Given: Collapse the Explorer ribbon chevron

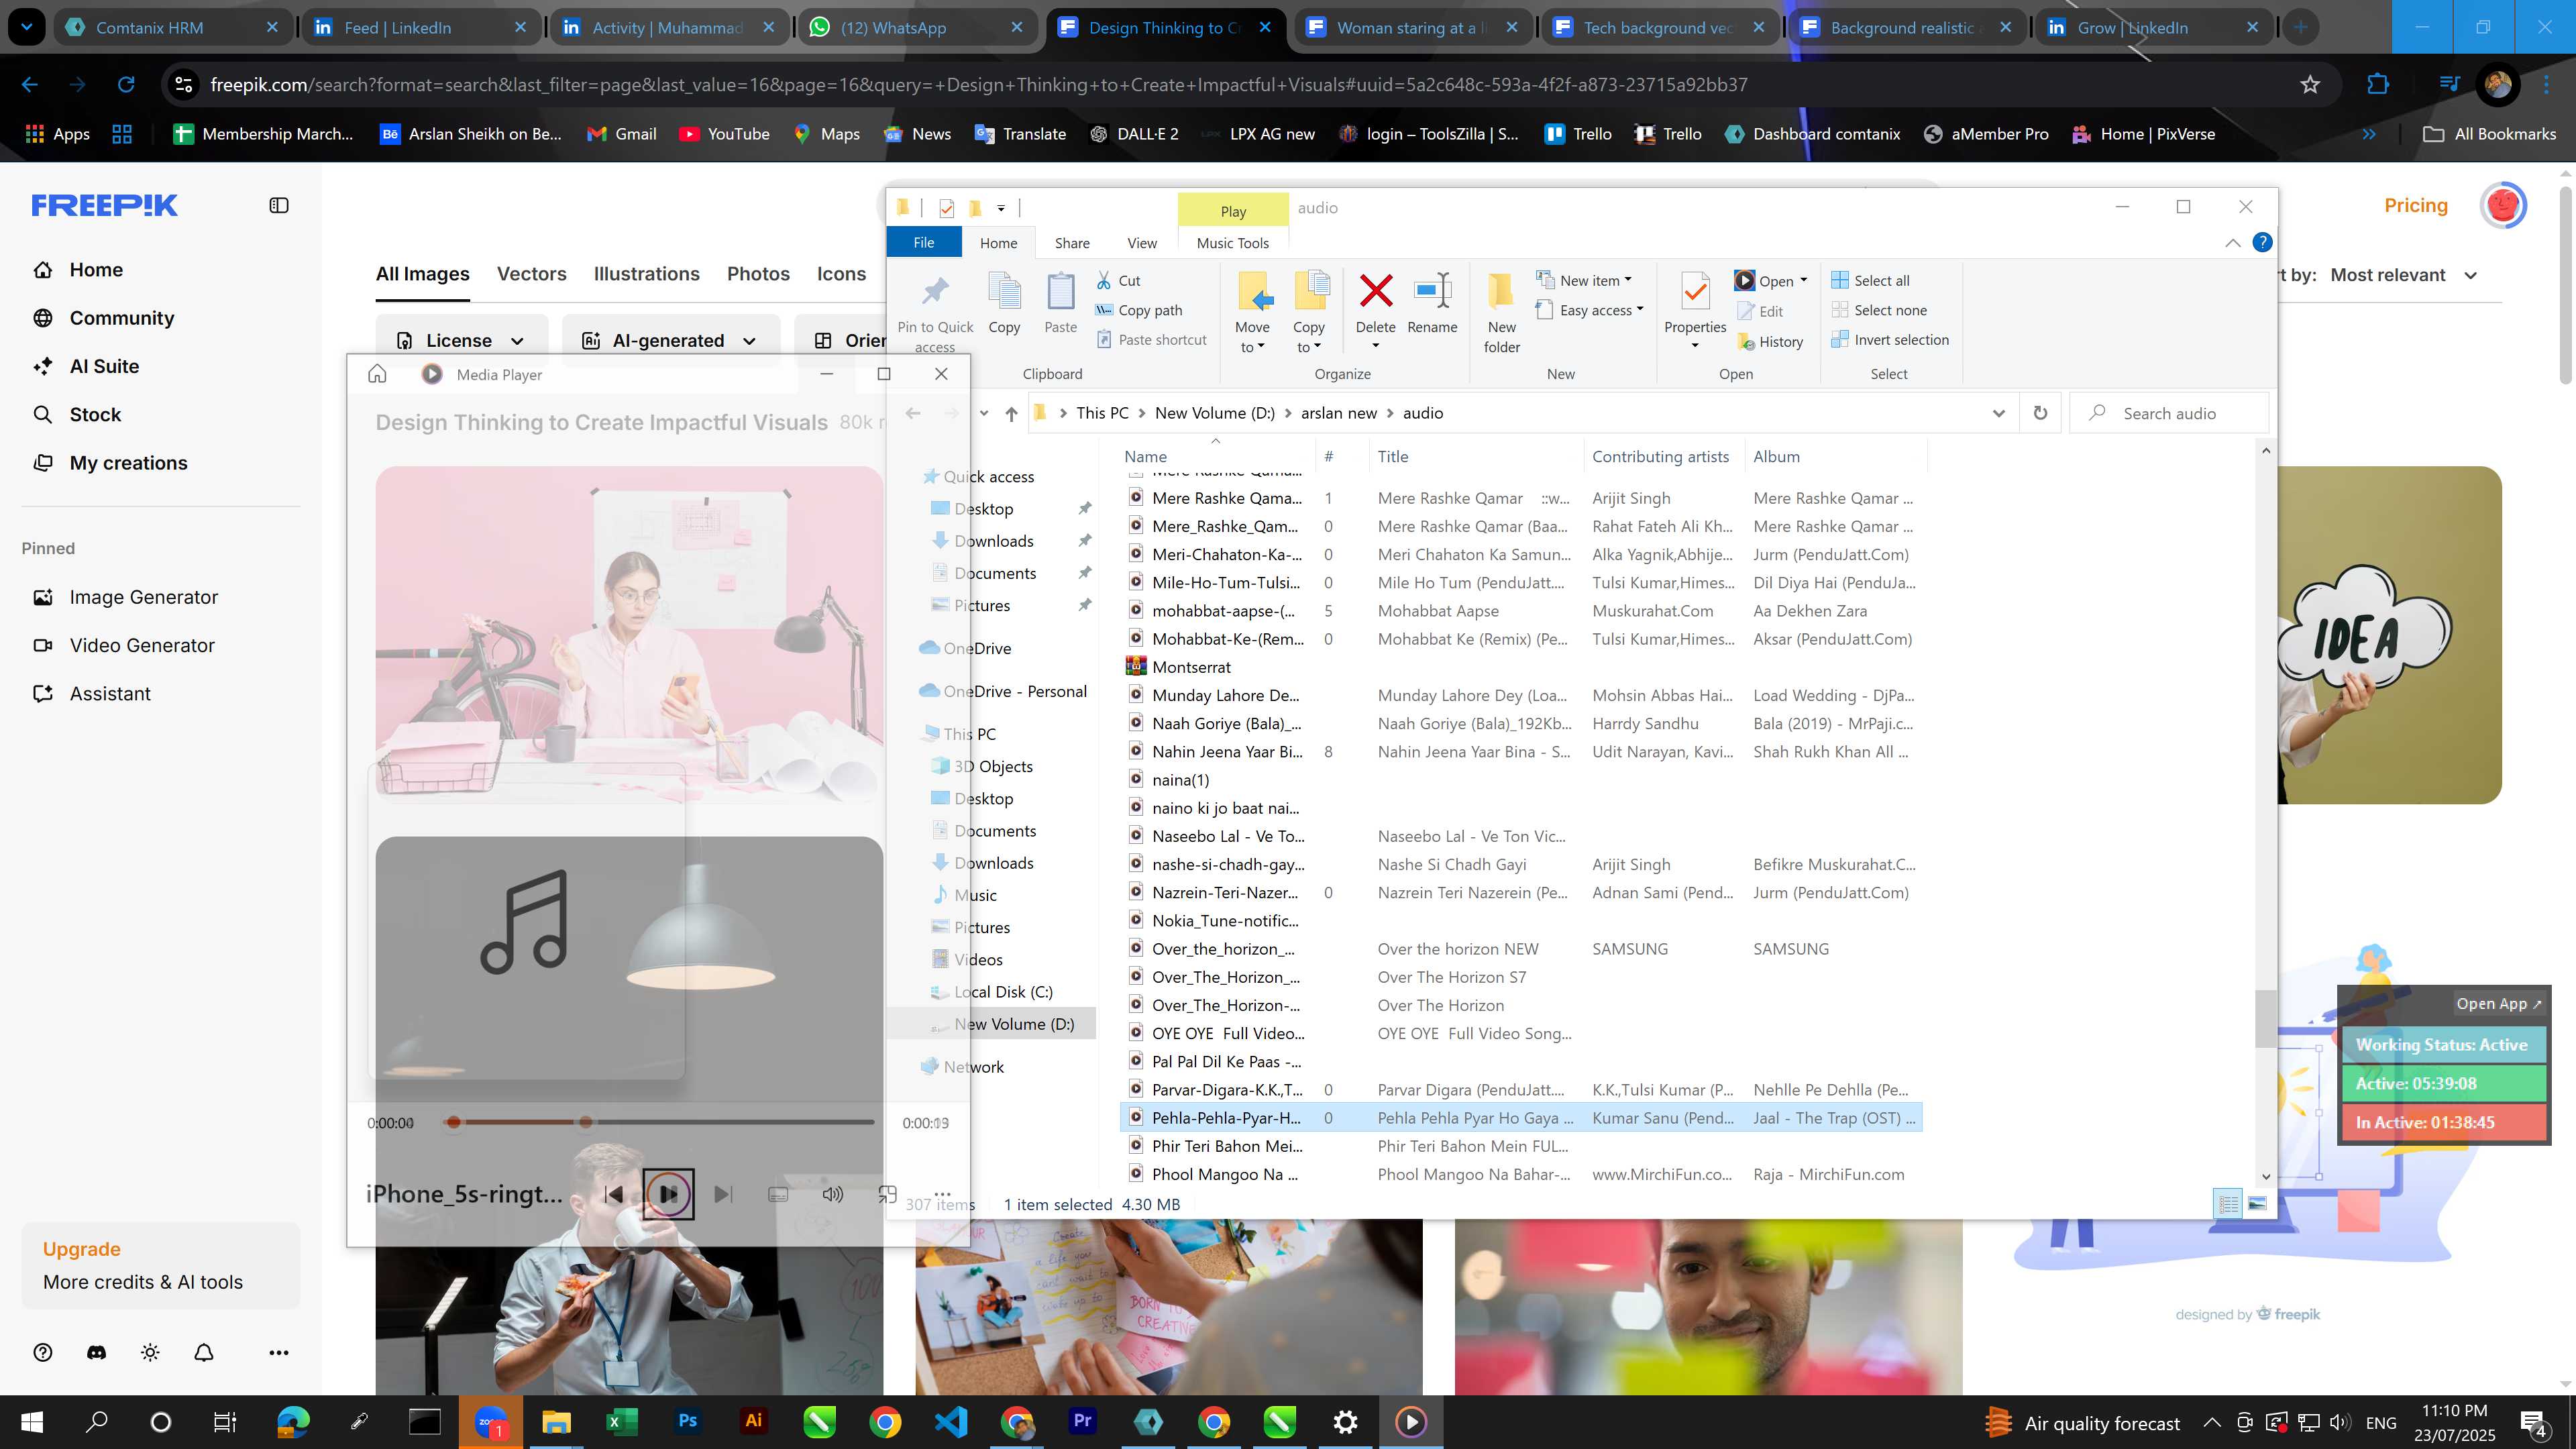Looking at the screenshot, I should click(2232, 243).
